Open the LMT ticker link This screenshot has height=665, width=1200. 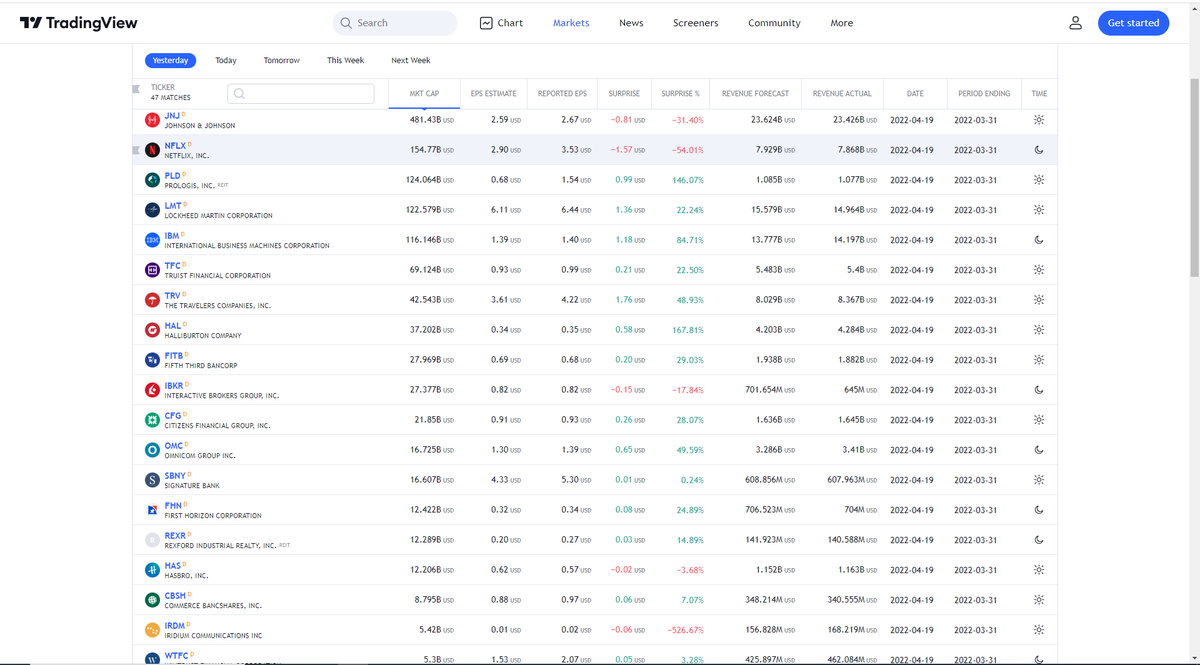(x=173, y=206)
